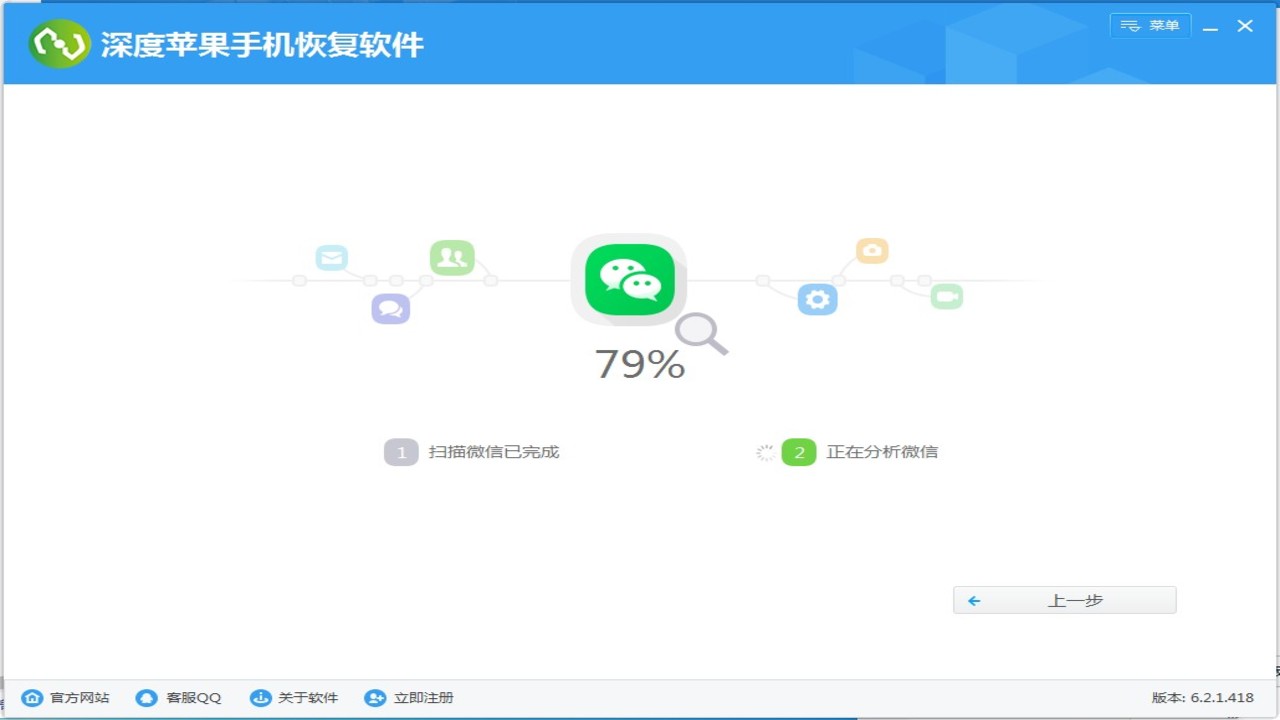This screenshot has height=720, width=1280.
Task: Click the green contacts icon on the scan path
Action: (x=452, y=257)
